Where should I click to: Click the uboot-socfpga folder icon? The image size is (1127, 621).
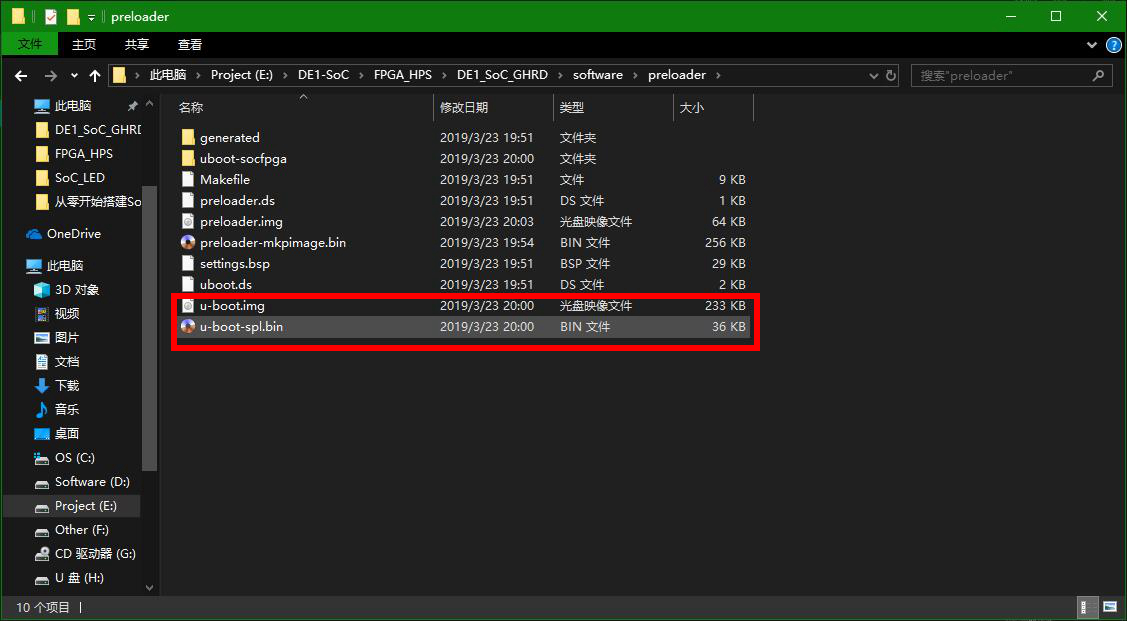tap(188, 158)
